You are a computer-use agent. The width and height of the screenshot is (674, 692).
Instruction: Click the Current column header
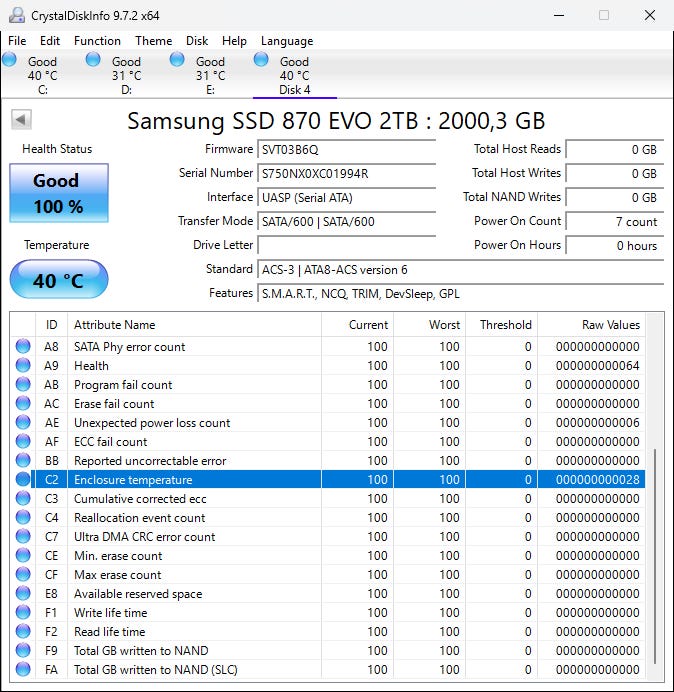[358, 325]
